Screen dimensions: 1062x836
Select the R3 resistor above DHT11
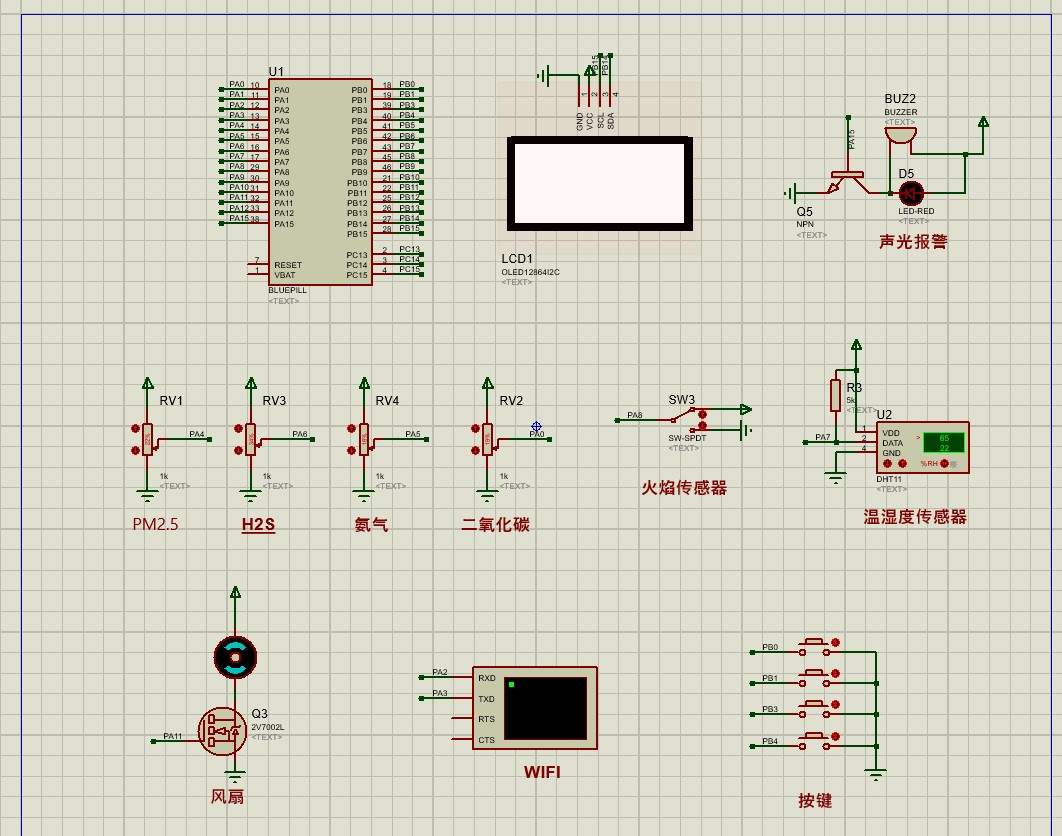pos(836,395)
